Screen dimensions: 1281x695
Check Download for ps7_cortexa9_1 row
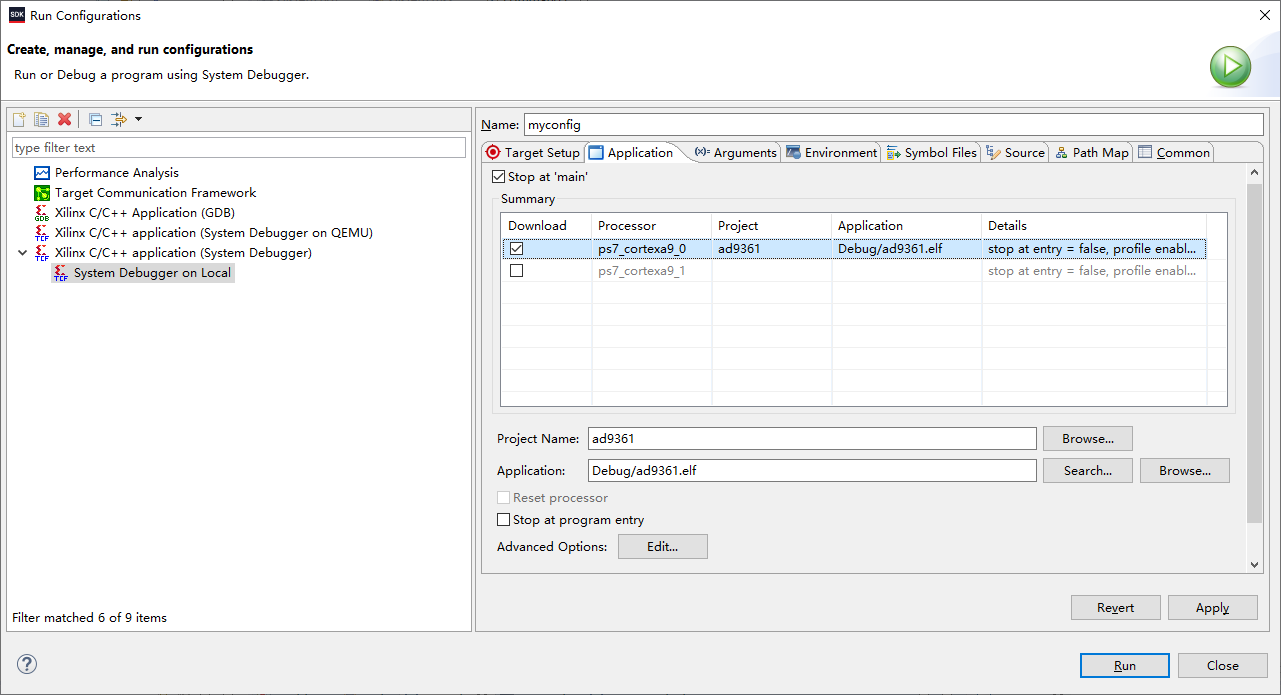coord(516,270)
